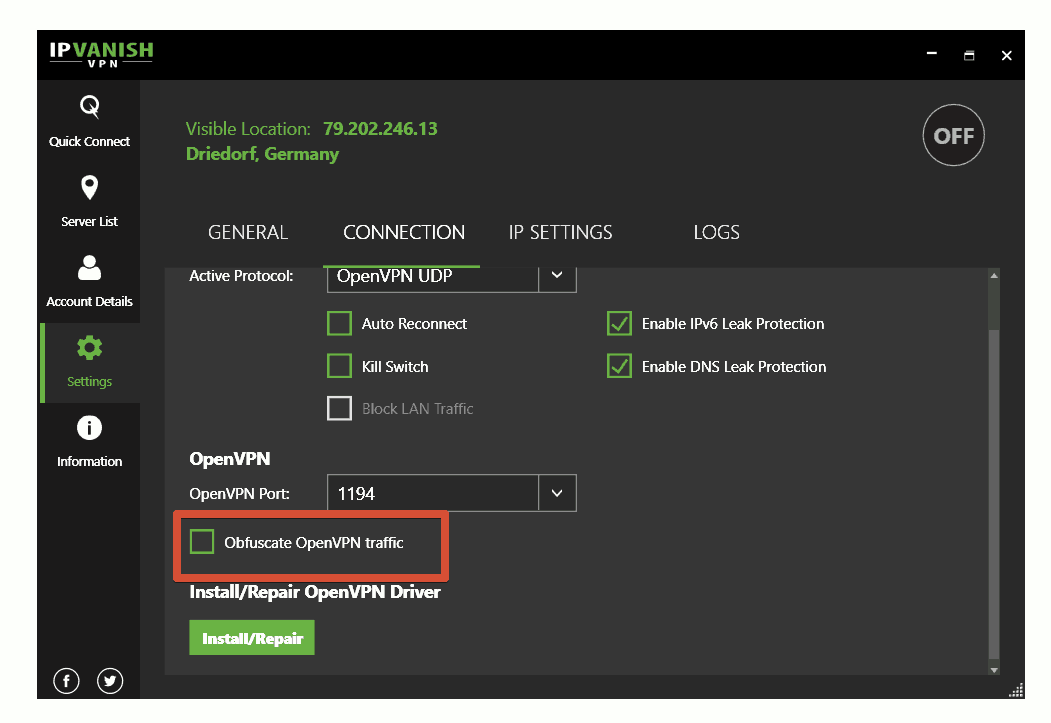1051x723 pixels.
Task: Click the IPVanish VPN logo
Action: pos(101,54)
